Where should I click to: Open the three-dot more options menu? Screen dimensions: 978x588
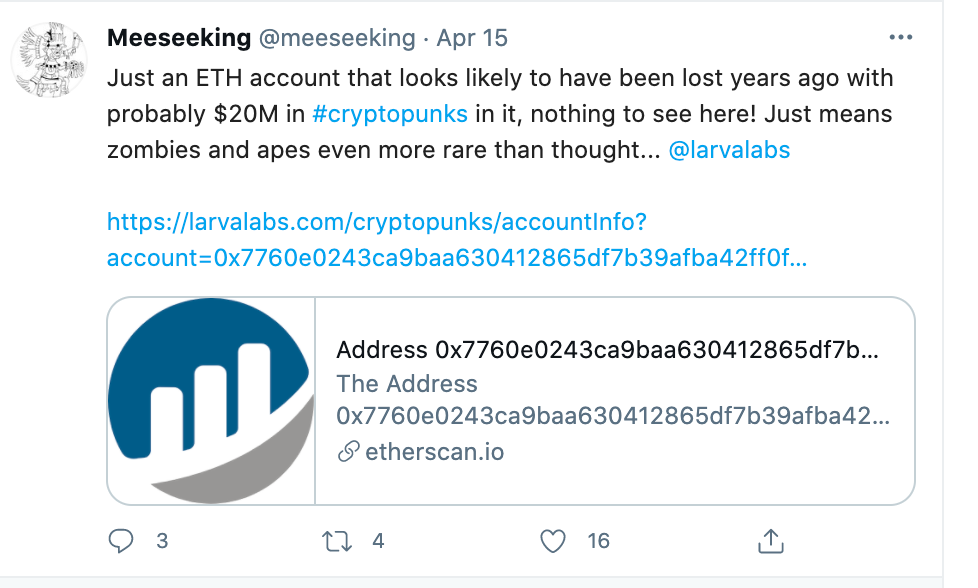coord(901,38)
